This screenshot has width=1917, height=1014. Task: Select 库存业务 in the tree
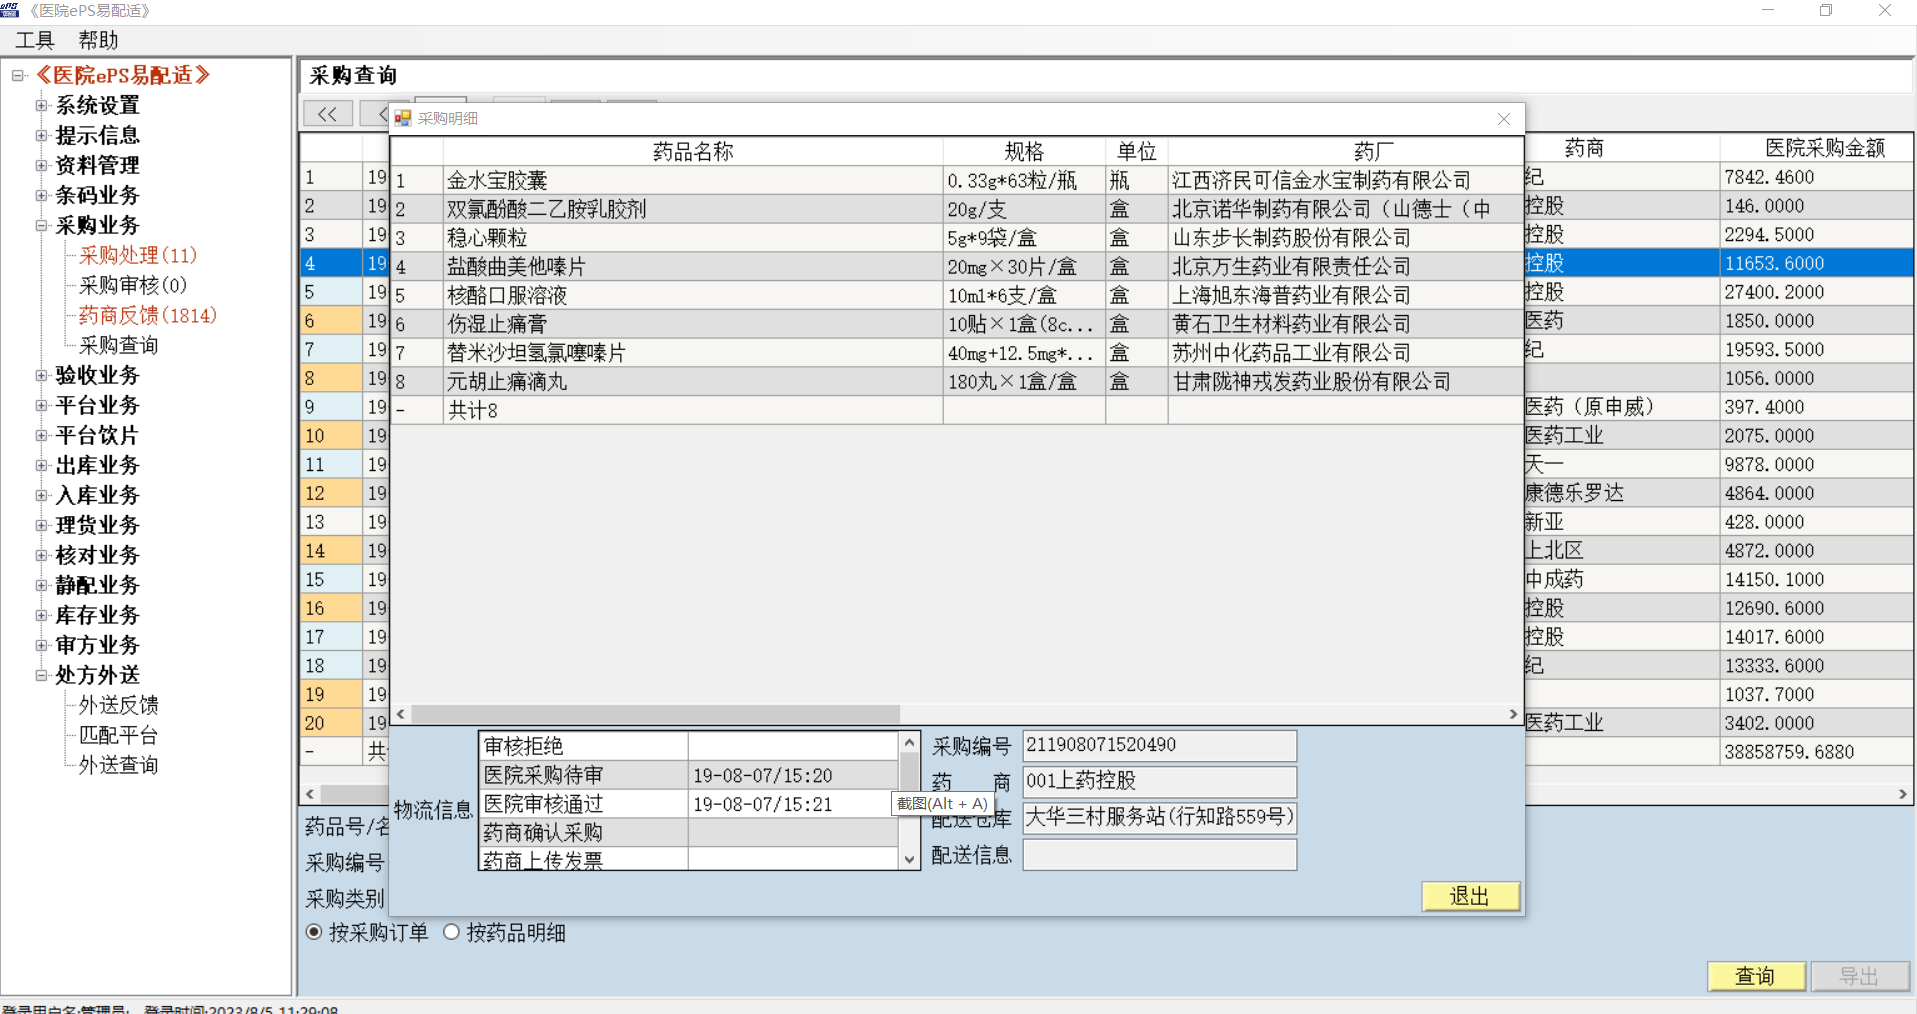97,615
